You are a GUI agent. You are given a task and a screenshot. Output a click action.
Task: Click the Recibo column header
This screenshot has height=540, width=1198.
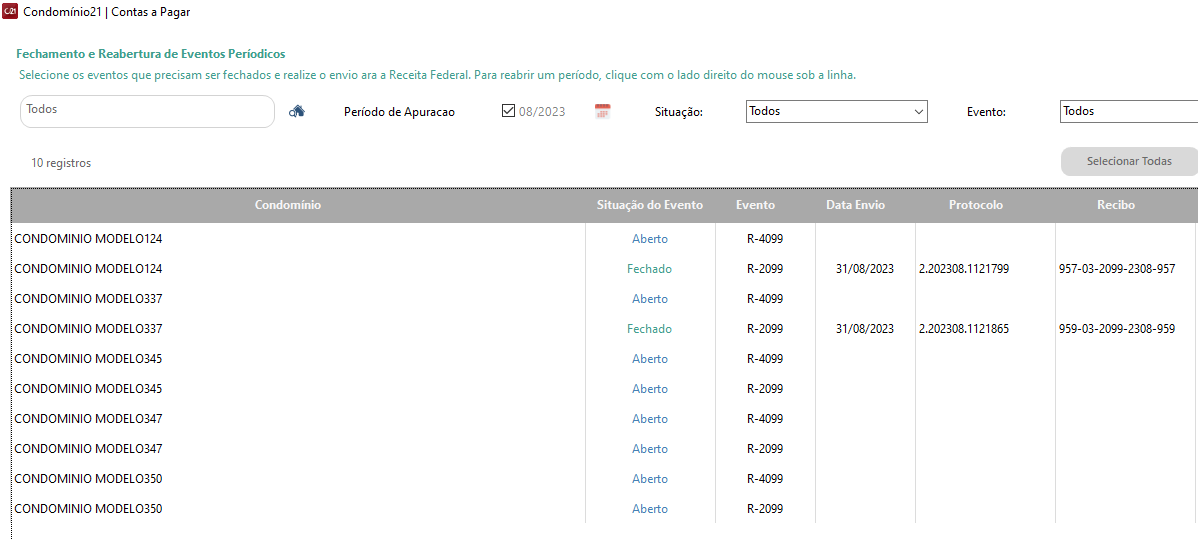(x=1118, y=205)
